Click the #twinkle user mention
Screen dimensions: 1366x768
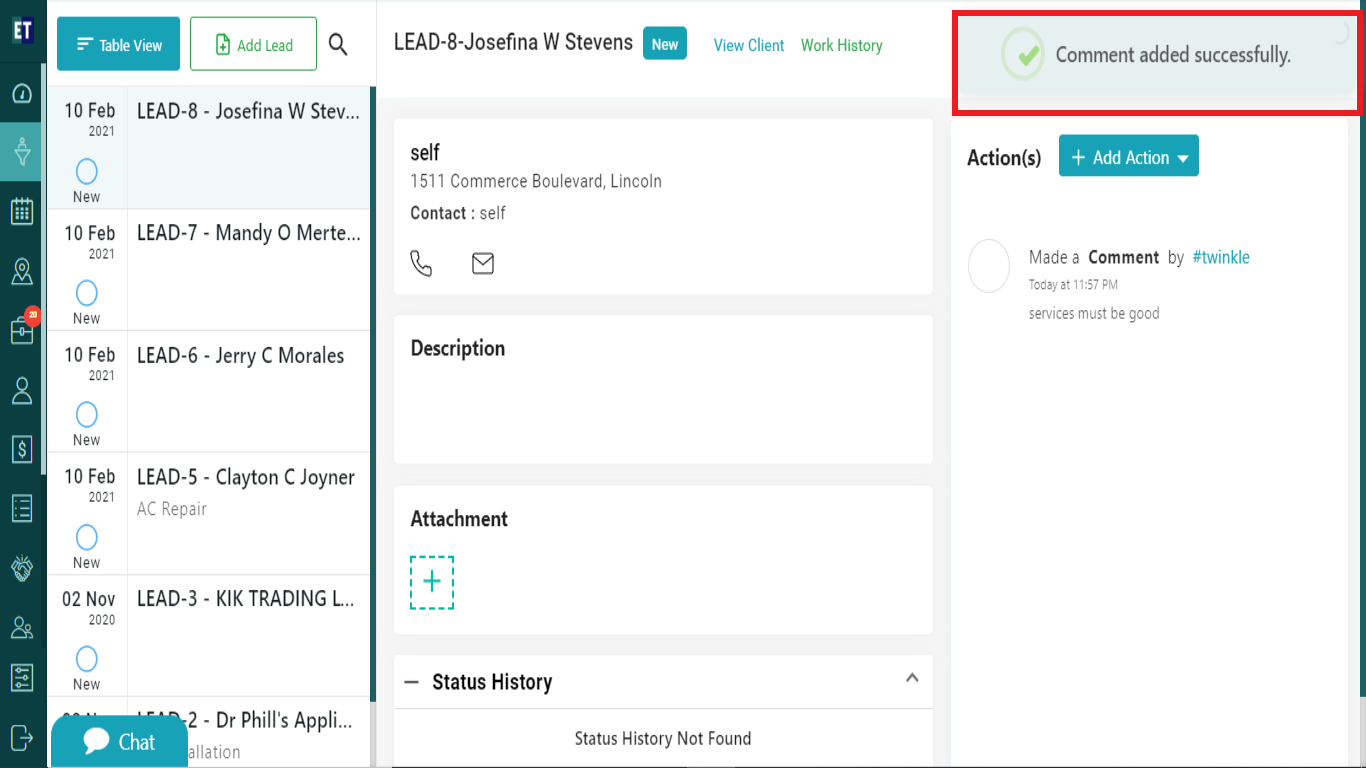click(x=1221, y=257)
